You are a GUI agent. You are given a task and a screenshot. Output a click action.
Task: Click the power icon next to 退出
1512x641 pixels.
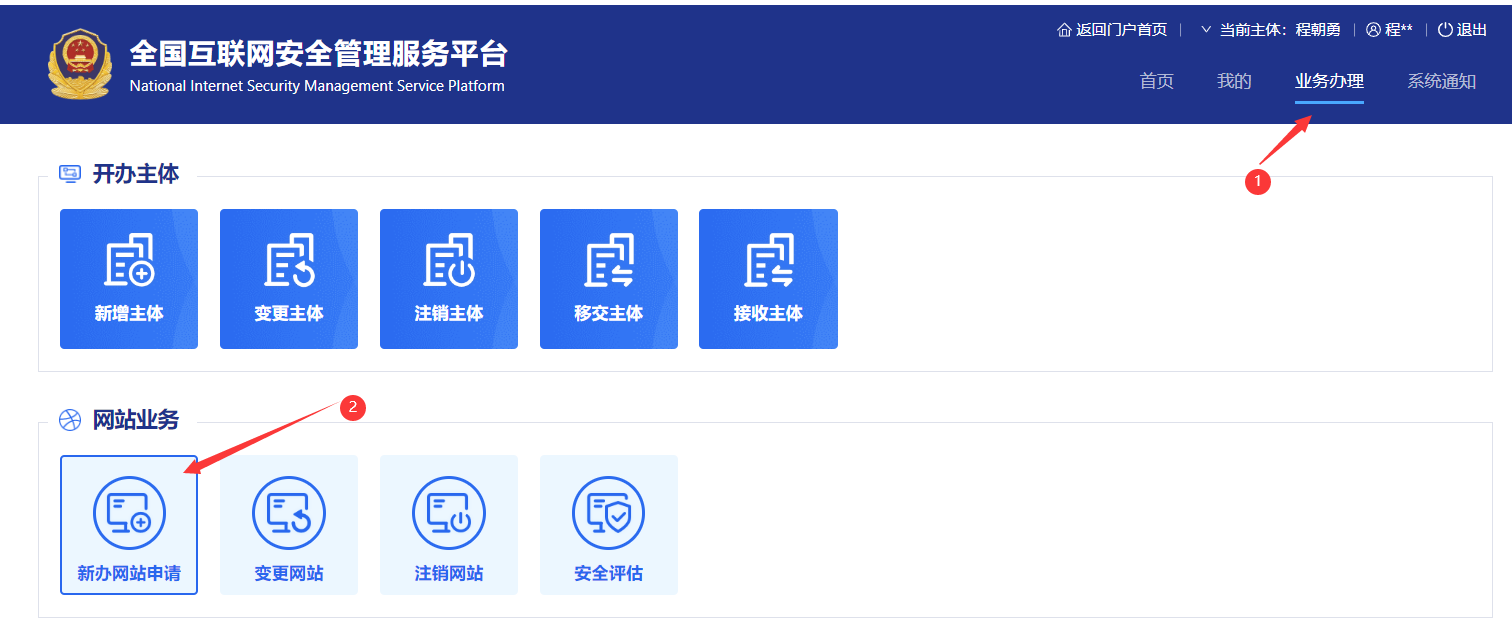click(1441, 29)
